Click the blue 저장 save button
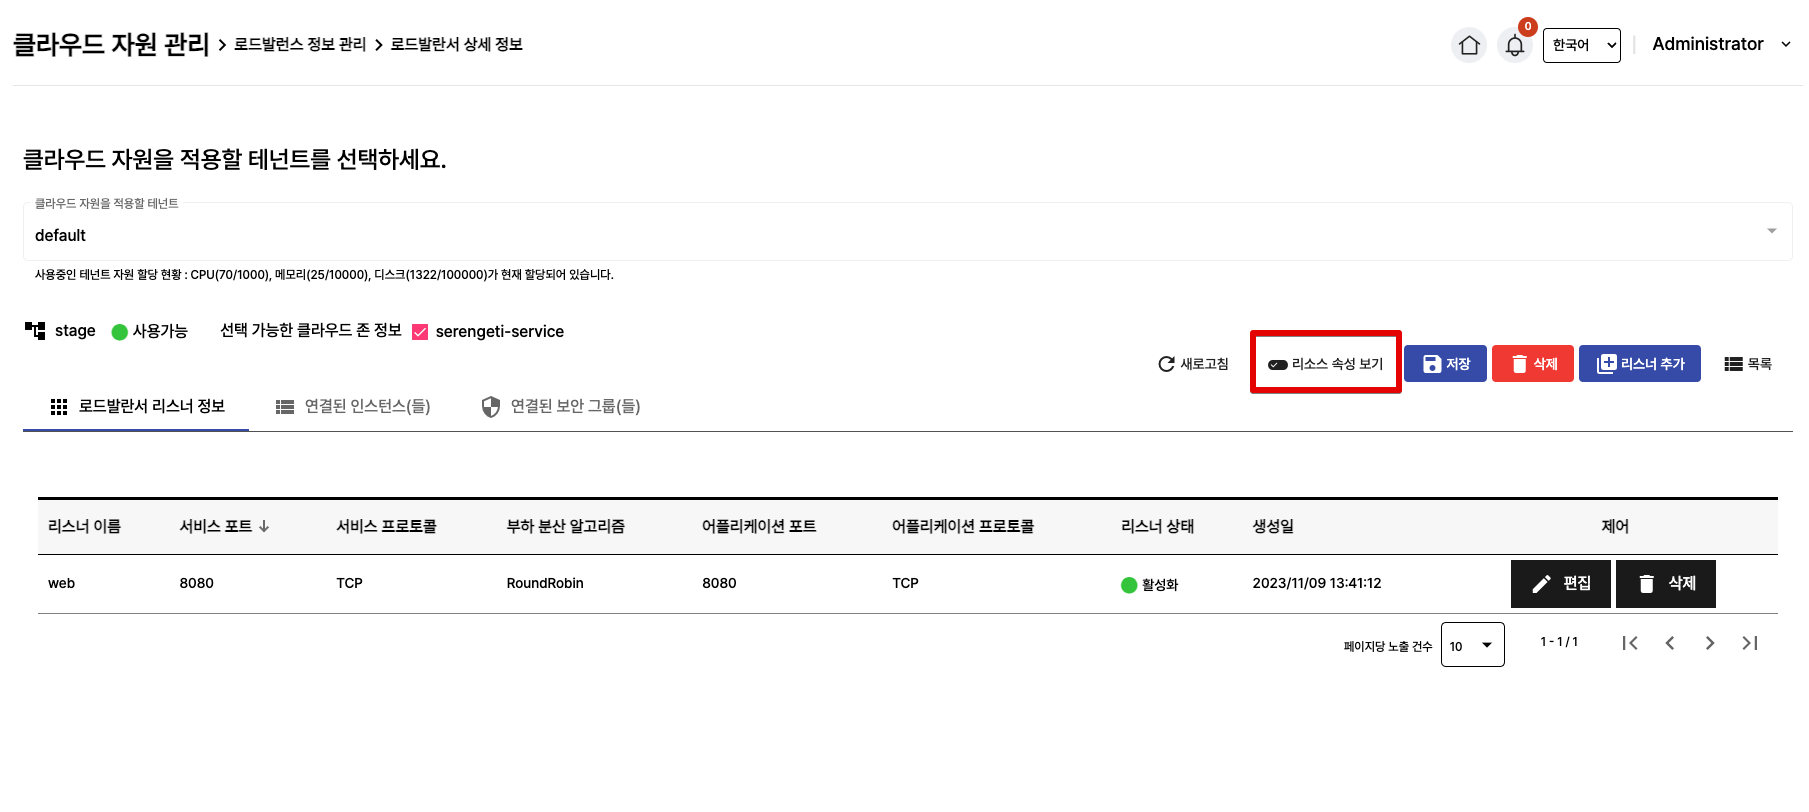The image size is (1809, 812). [x=1445, y=364]
